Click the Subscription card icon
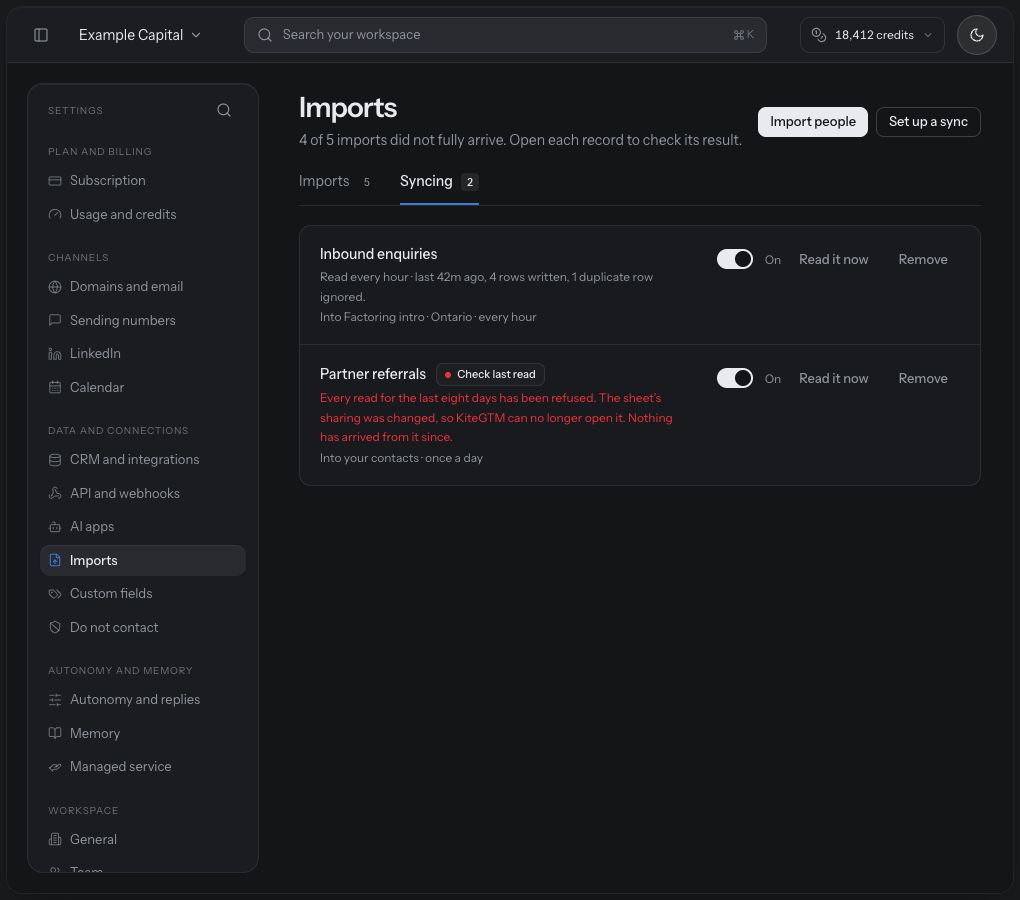The image size is (1020, 900). (55, 181)
